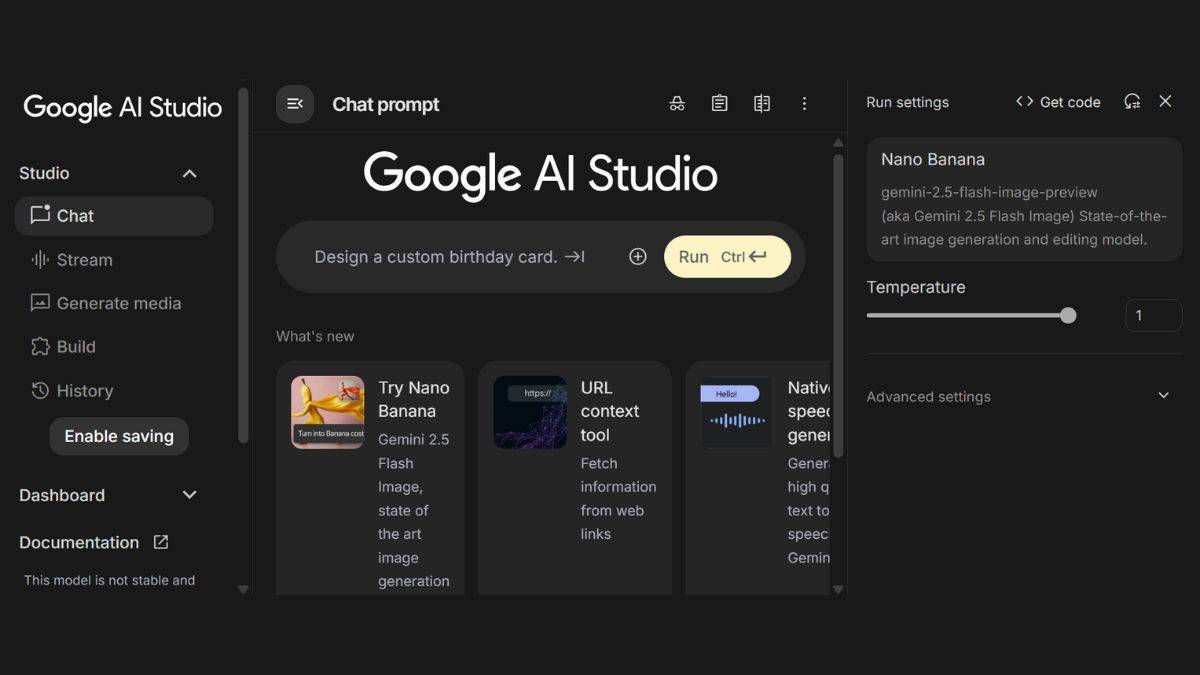The width and height of the screenshot is (1200, 675).
Task: Select Stream in the sidebar
Action: 84,260
